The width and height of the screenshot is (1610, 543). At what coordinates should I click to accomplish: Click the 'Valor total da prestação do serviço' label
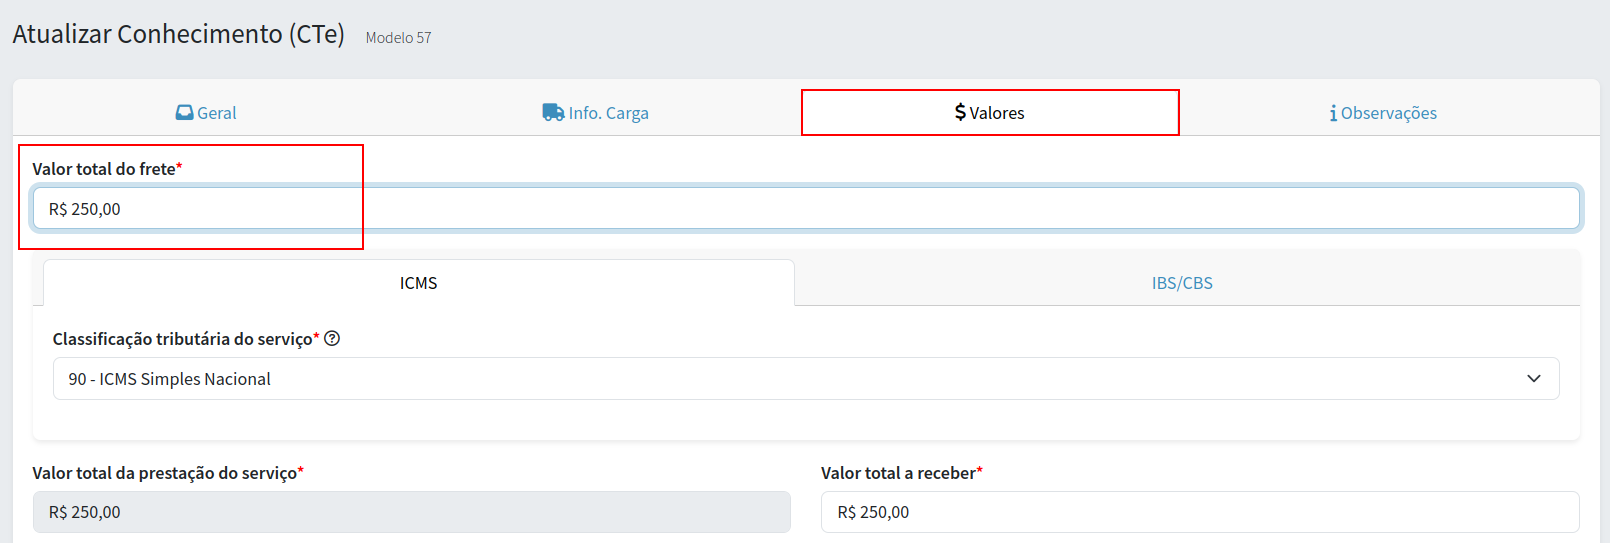click(x=164, y=473)
